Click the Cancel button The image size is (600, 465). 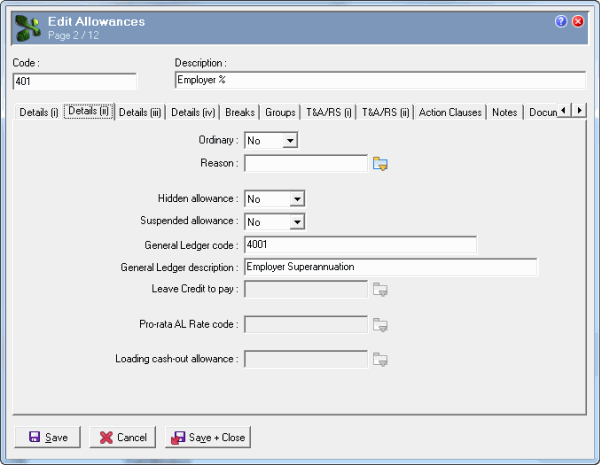point(122,437)
